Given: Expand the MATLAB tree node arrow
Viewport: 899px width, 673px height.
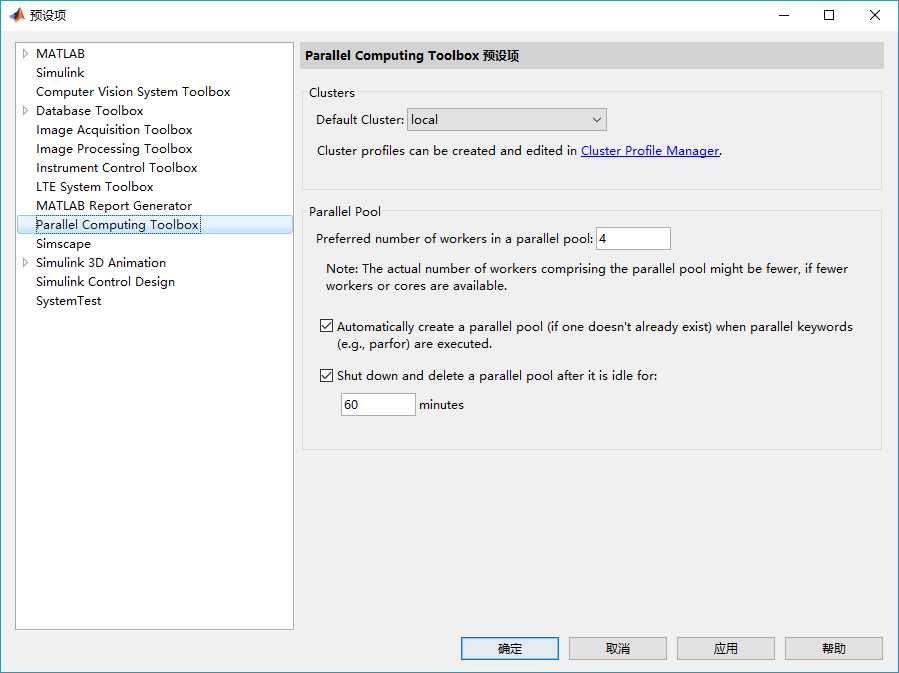Looking at the screenshot, I should click(25, 53).
